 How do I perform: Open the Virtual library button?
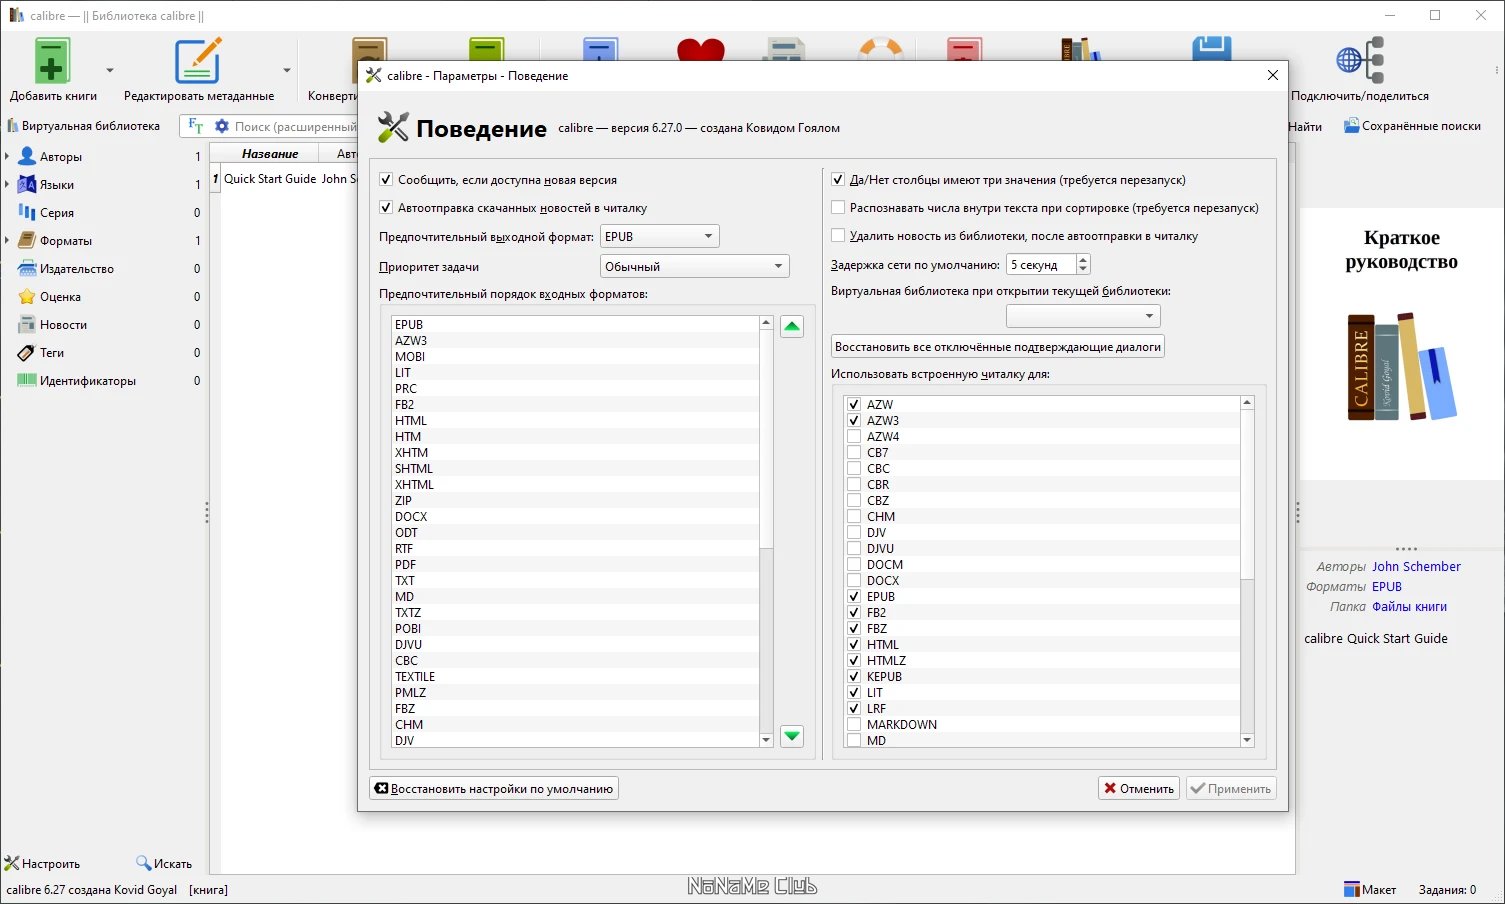[x=84, y=126]
